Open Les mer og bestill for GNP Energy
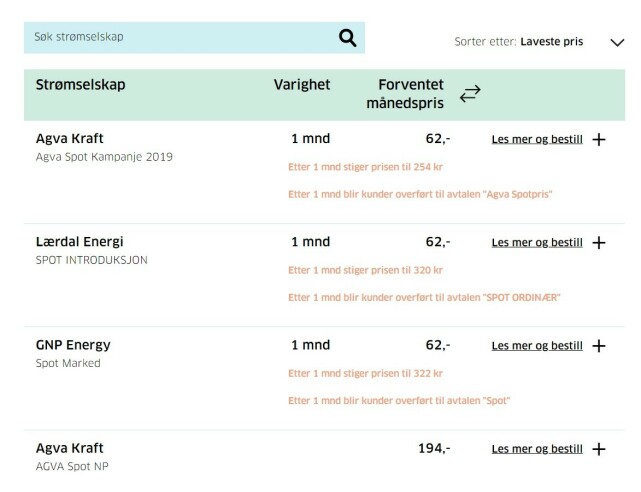The image size is (641, 492). coord(537,346)
